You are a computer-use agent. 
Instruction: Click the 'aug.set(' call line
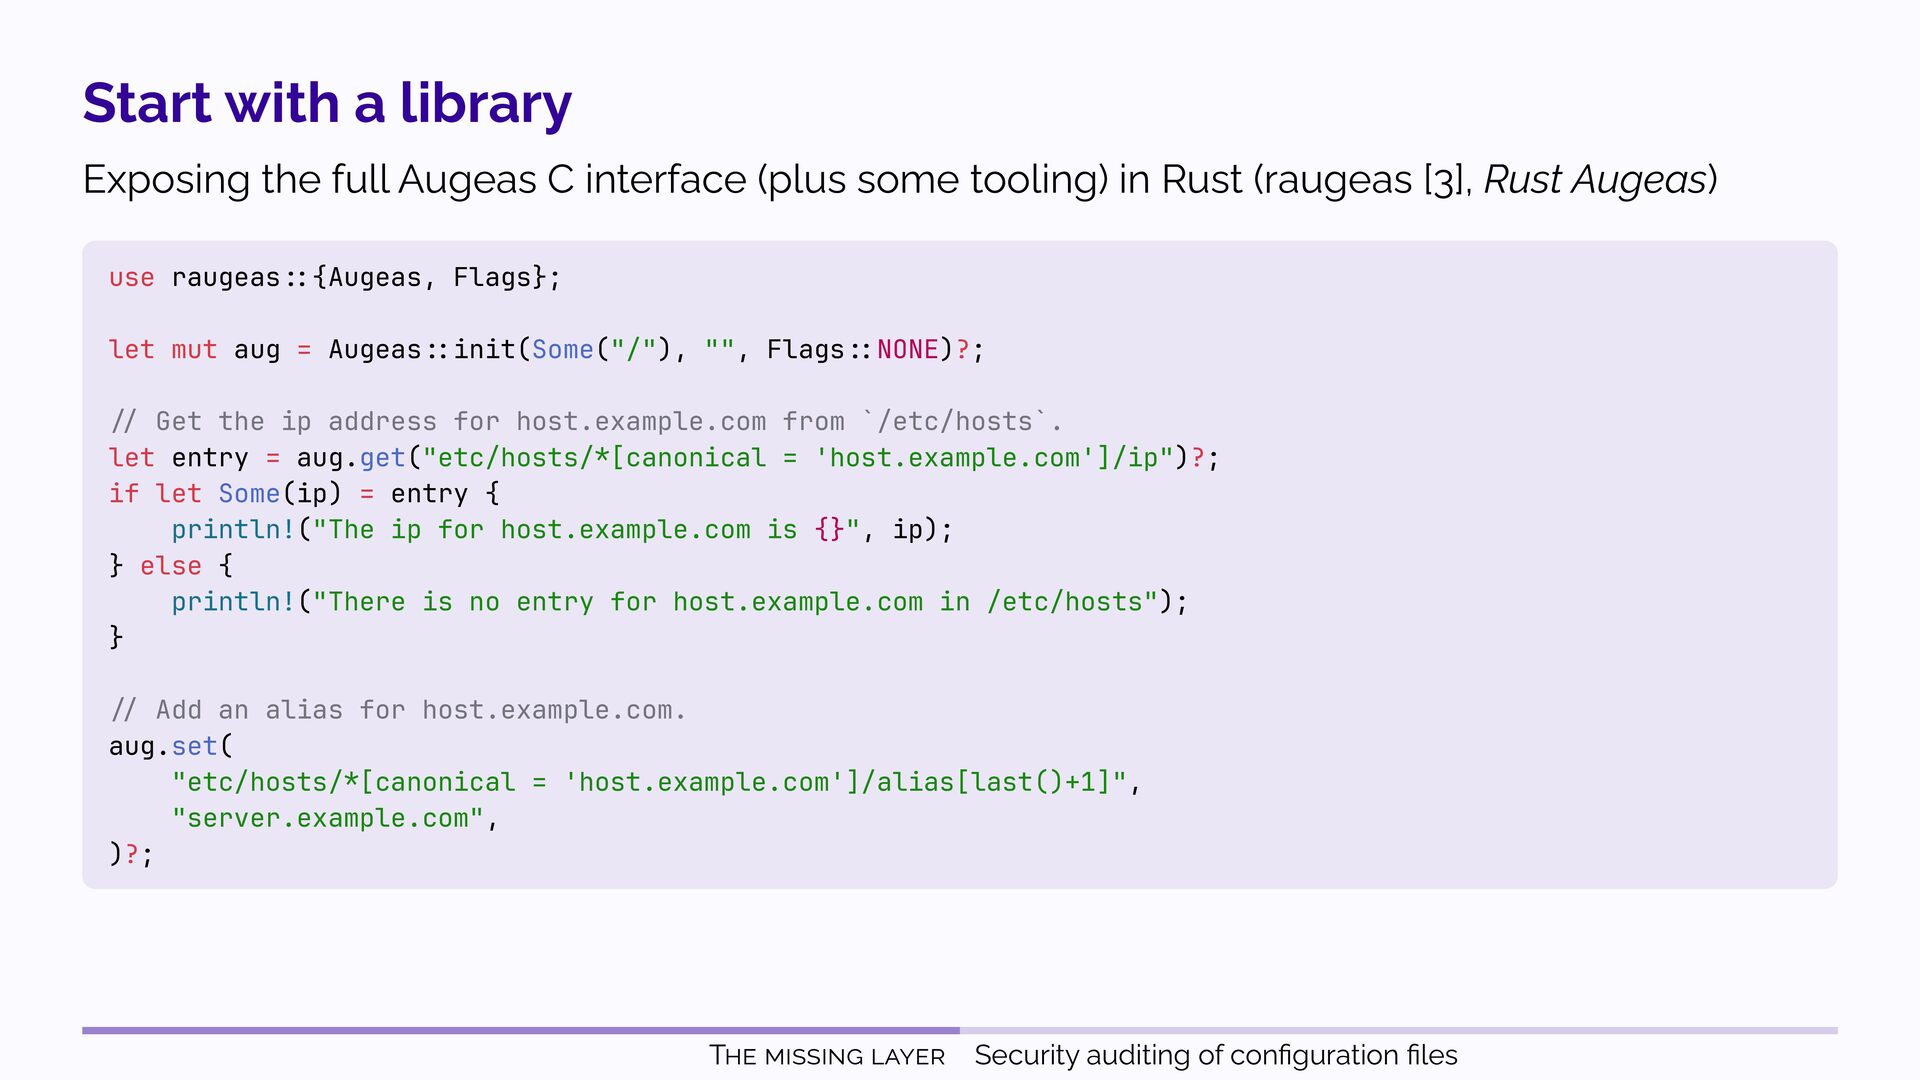(170, 746)
